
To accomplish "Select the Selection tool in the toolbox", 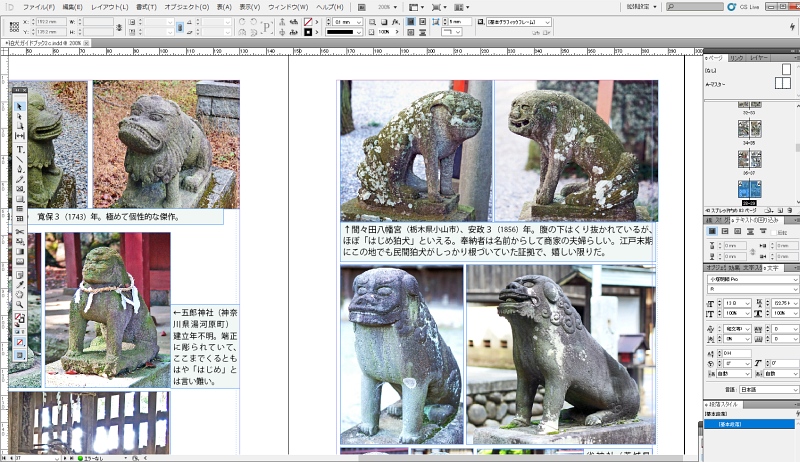I will [20, 106].
